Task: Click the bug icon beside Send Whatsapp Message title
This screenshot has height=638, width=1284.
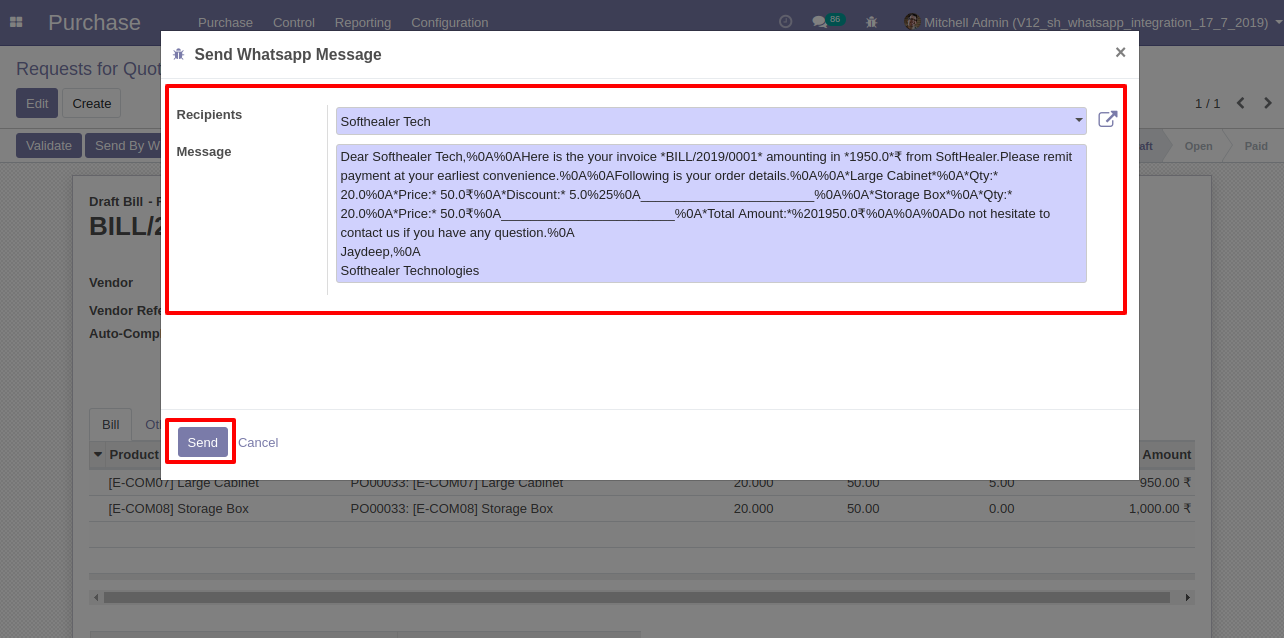Action: (179, 55)
